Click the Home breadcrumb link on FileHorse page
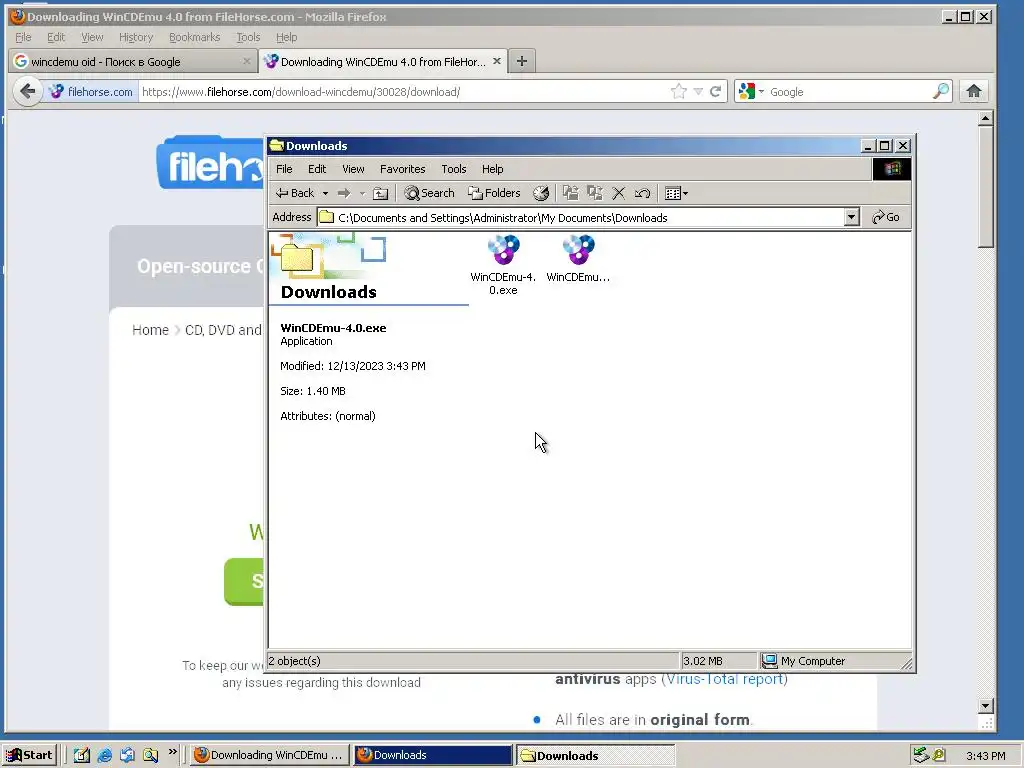Viewport: 1024px width, 768px height. [150, 330]
